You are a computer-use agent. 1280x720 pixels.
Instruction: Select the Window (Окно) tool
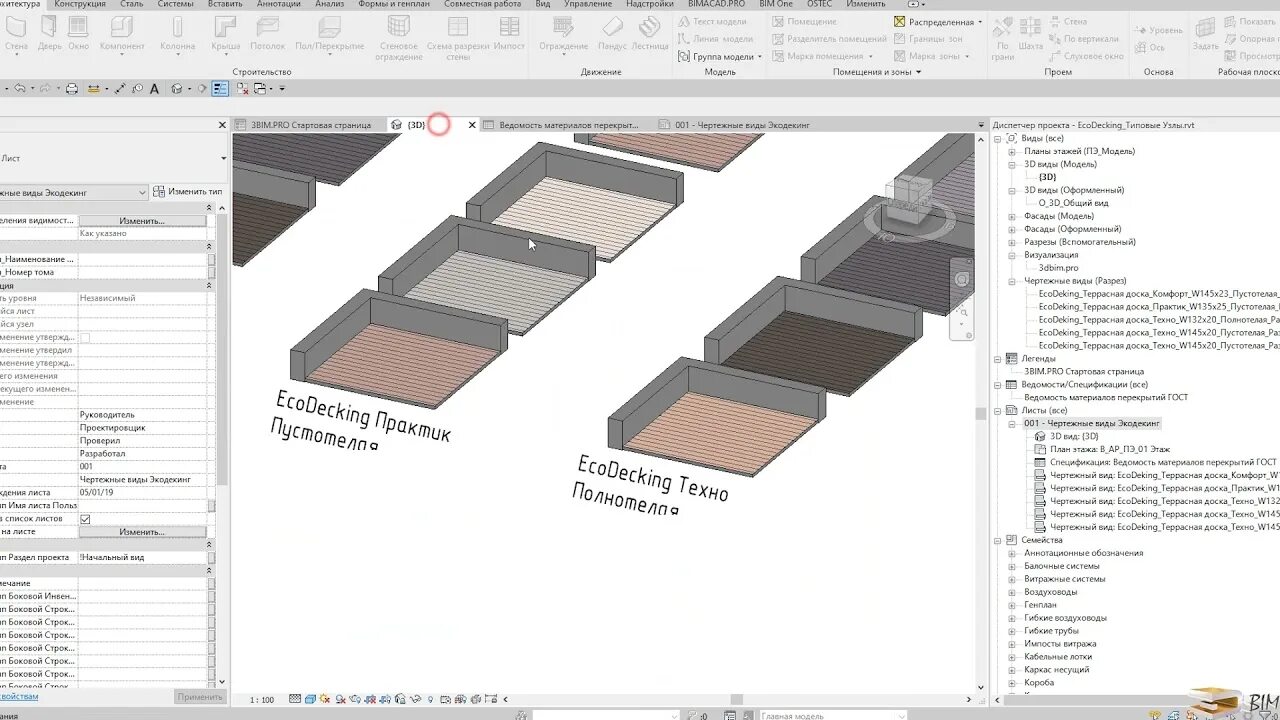tap(78, 33)
